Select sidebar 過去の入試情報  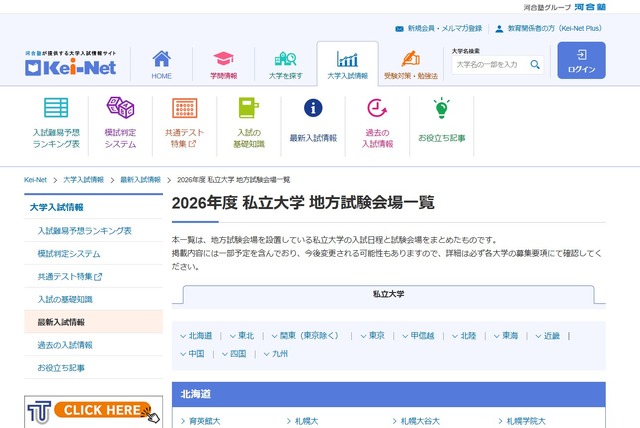pos(65,345)
